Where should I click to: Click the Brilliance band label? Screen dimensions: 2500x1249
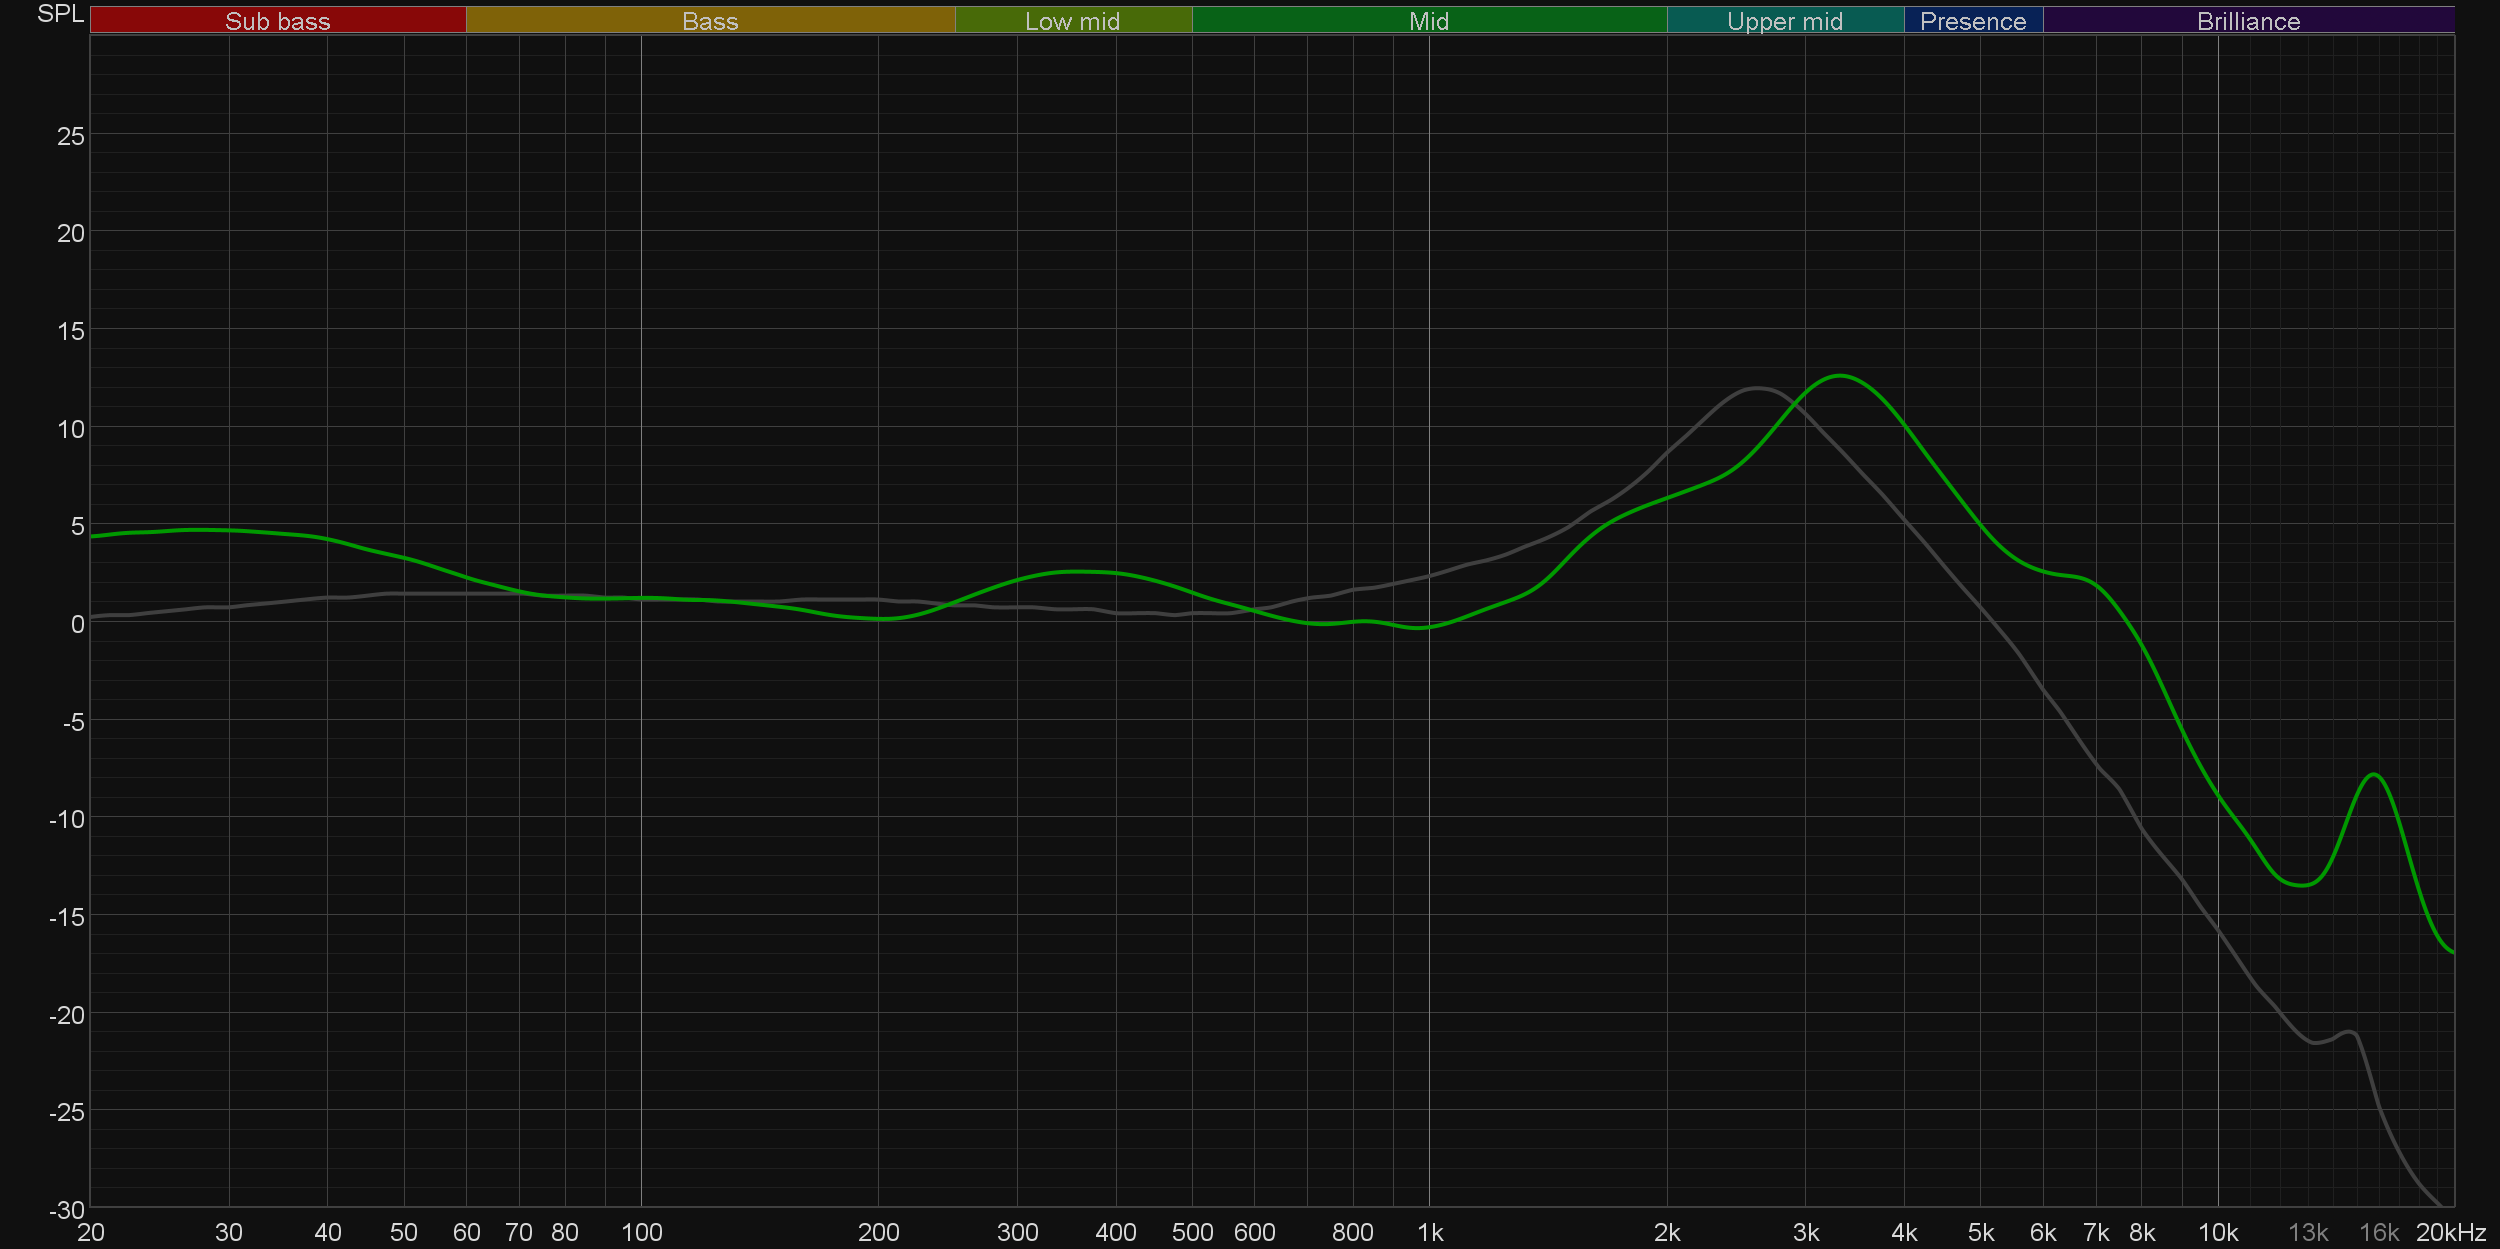(x=2248, y=21)
